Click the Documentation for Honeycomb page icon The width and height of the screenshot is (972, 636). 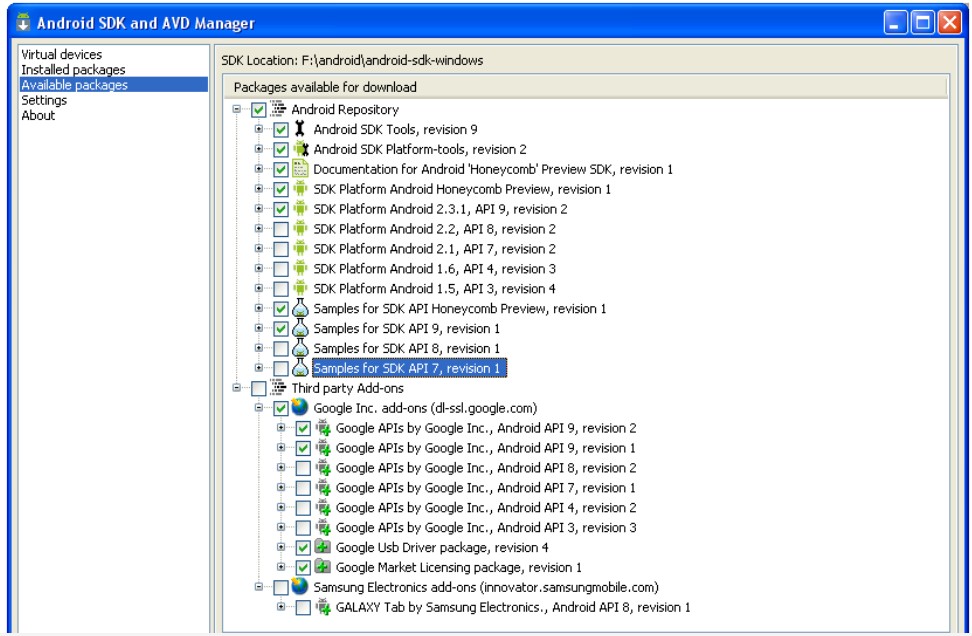click(x=300, y=169)
